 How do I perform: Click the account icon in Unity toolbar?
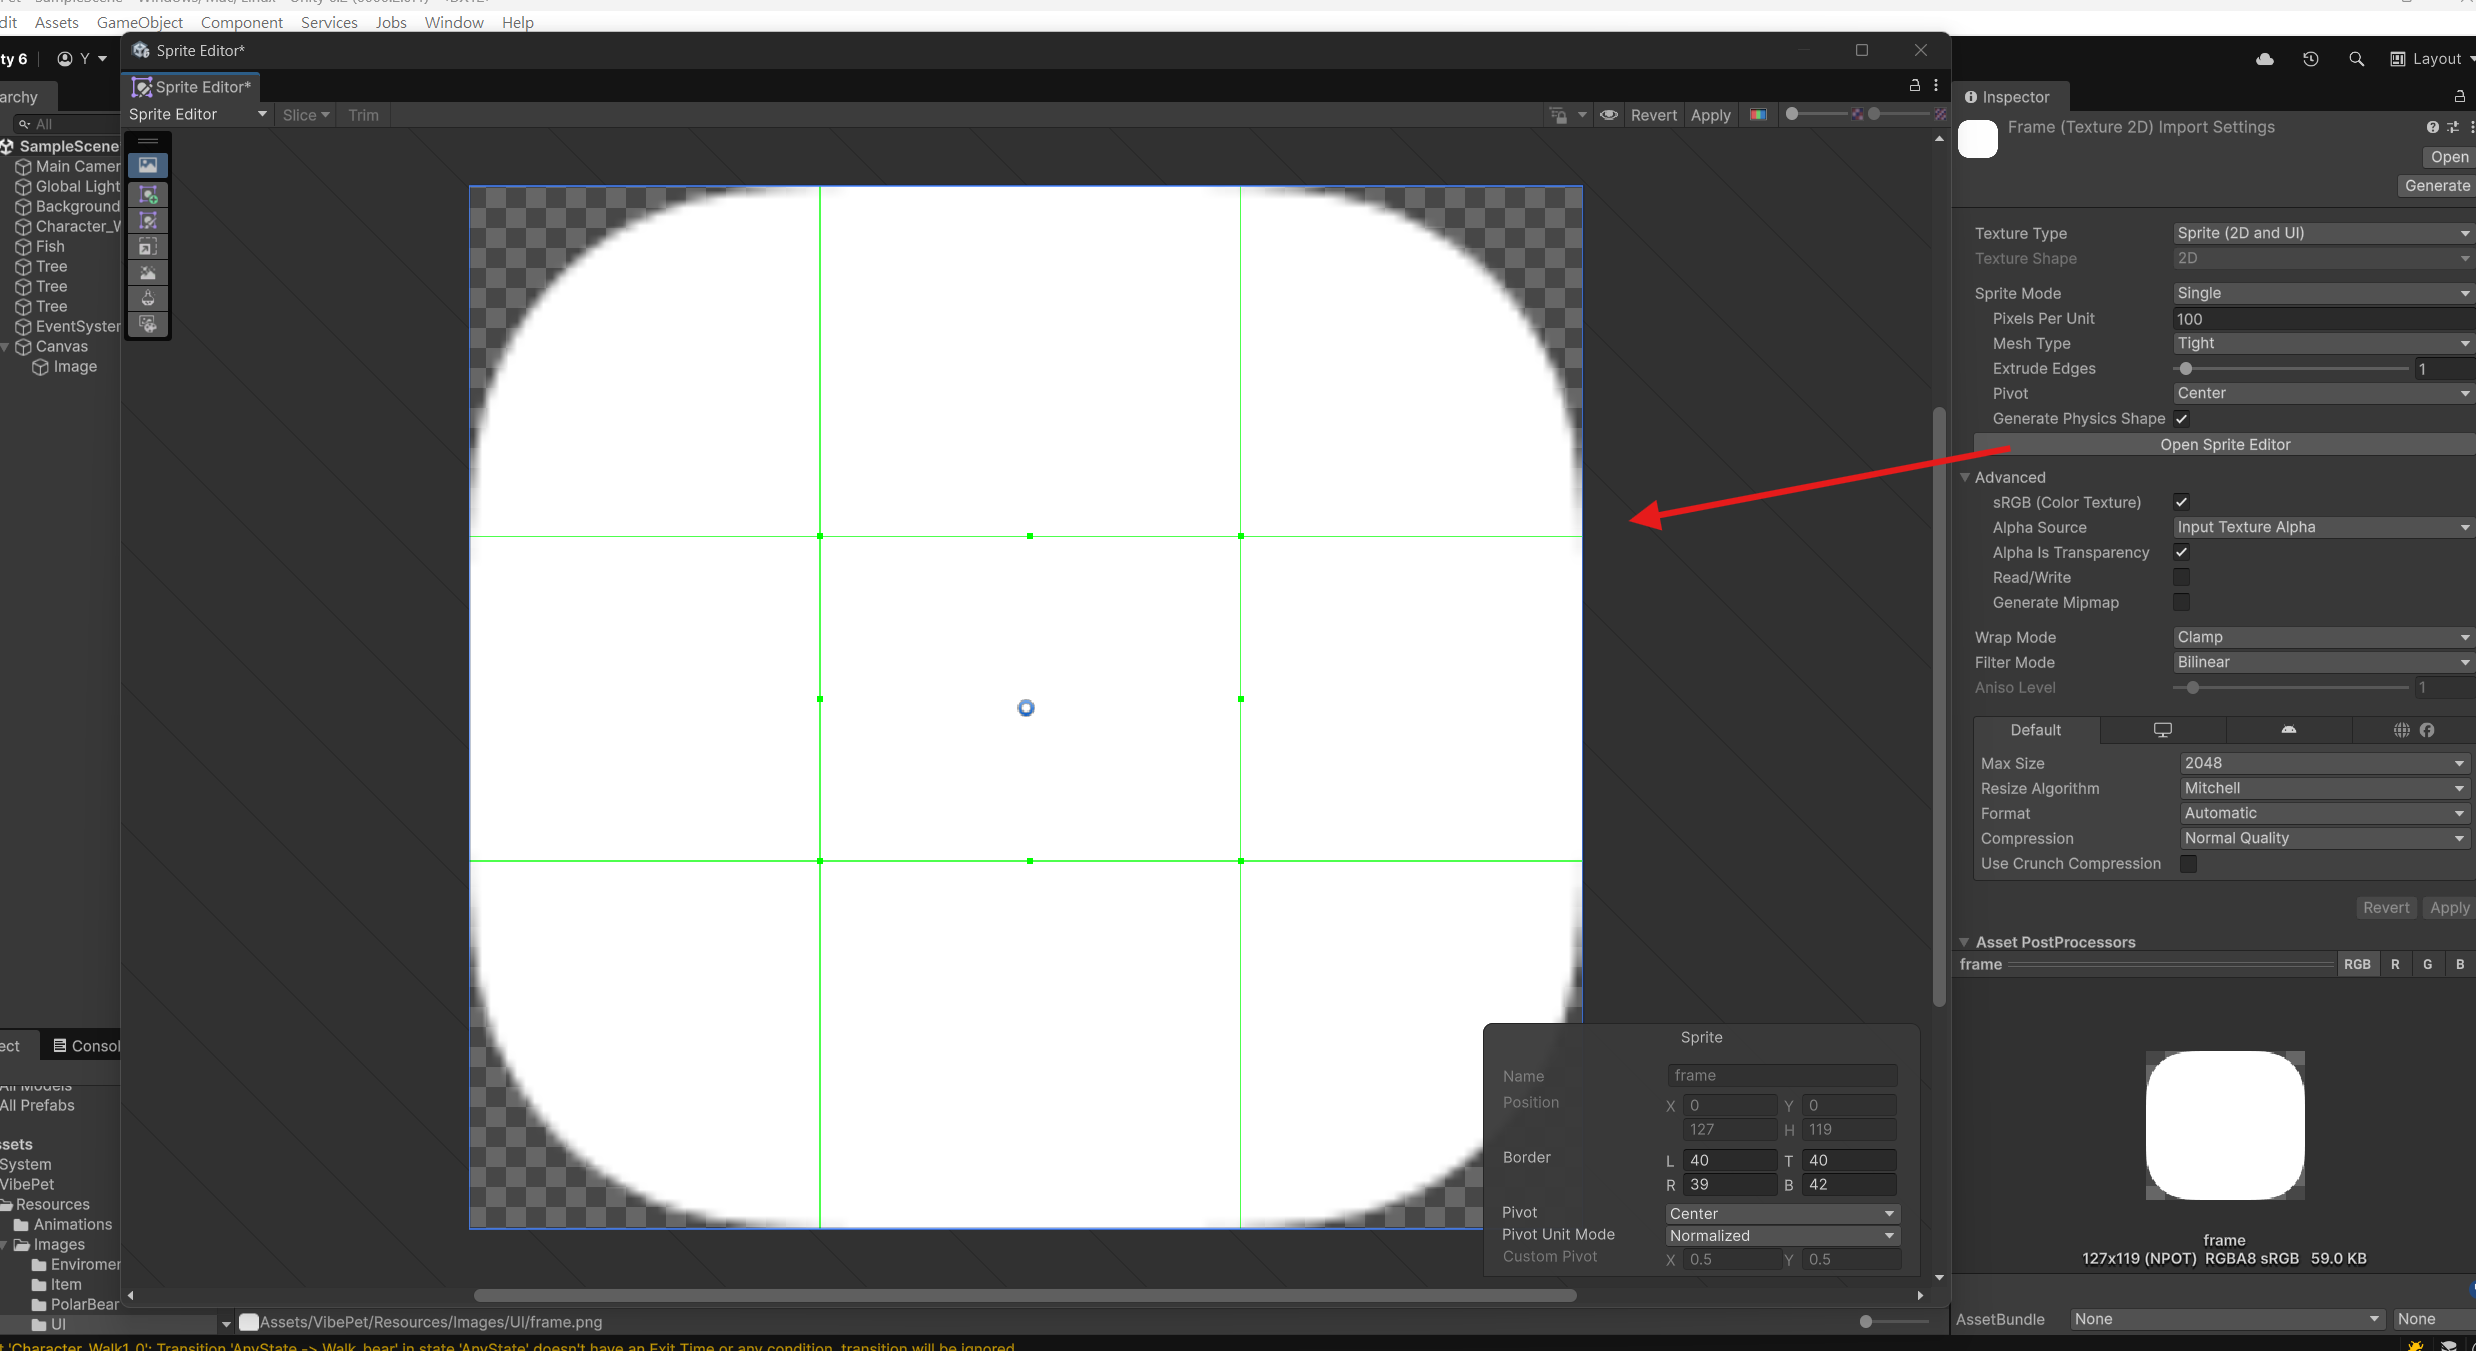pyautogui.click(x=65, y=59)
